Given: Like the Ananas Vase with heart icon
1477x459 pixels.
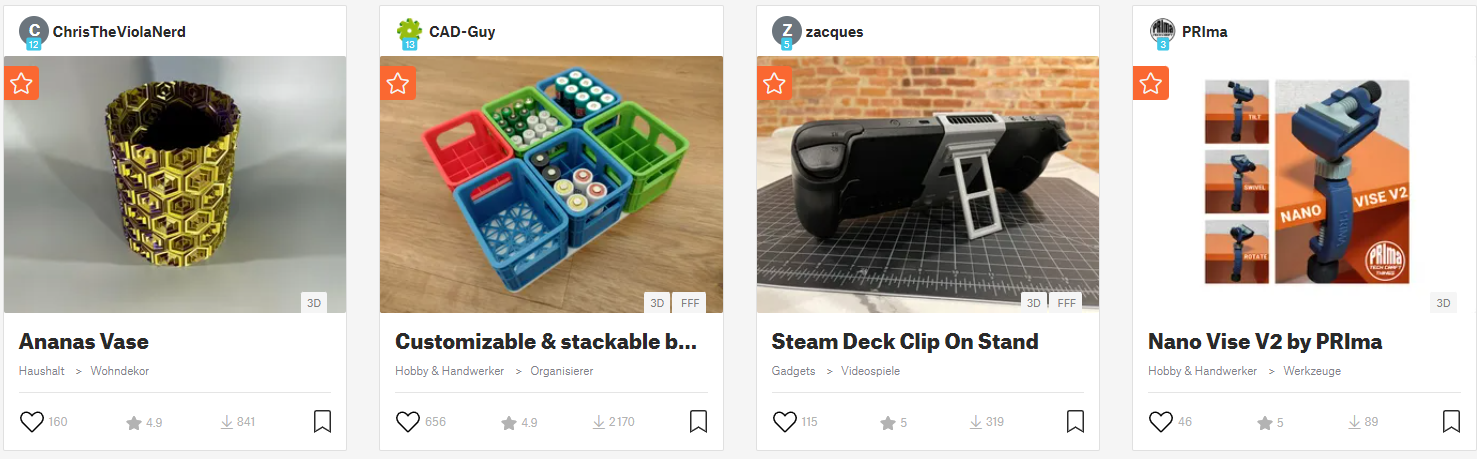Looking at the screenshot, I should coord(32,422).
